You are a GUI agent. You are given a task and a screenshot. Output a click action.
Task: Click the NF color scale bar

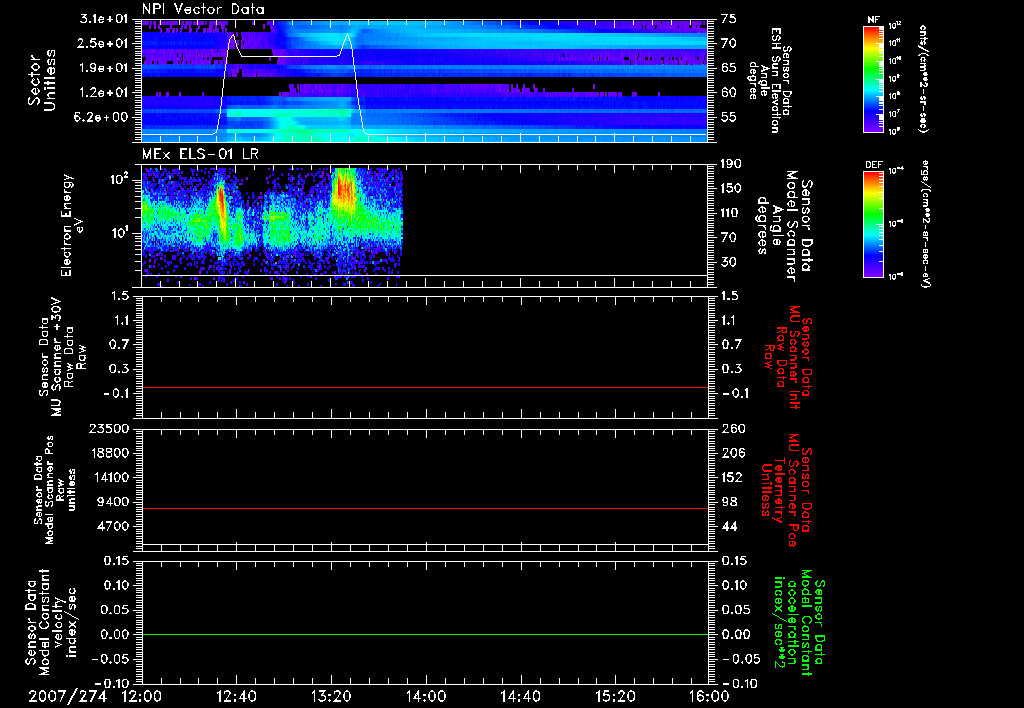874,78
